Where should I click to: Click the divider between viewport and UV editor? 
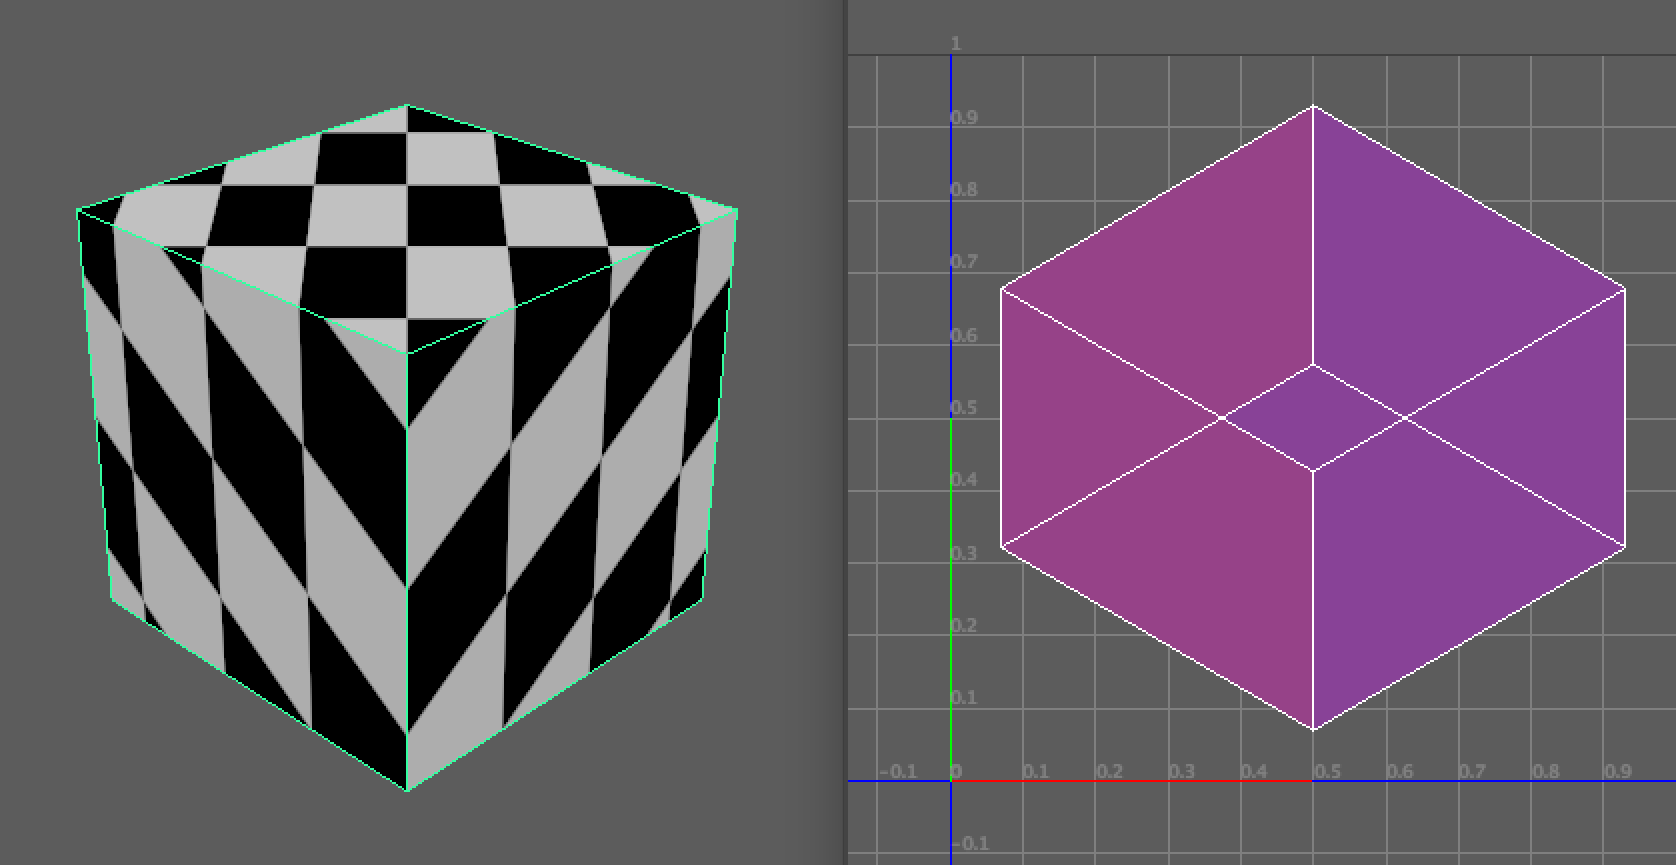pyautogui.click(x=845, y=432)
